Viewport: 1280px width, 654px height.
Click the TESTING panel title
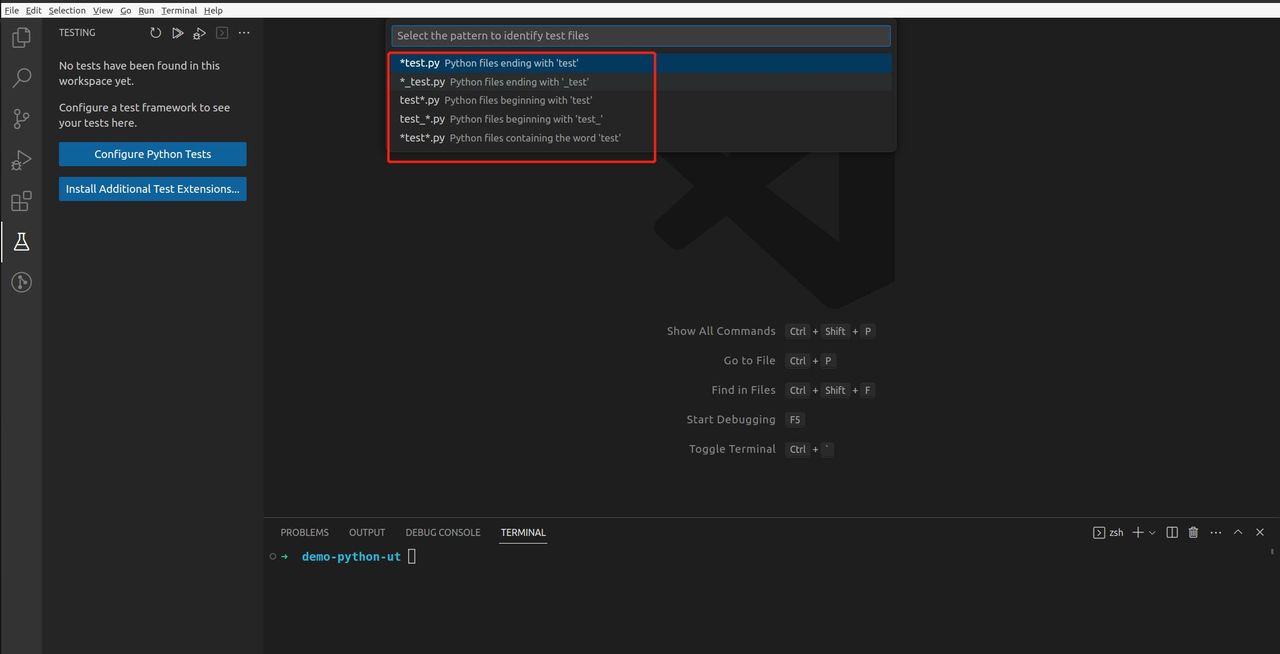click(x=77, y=33)
